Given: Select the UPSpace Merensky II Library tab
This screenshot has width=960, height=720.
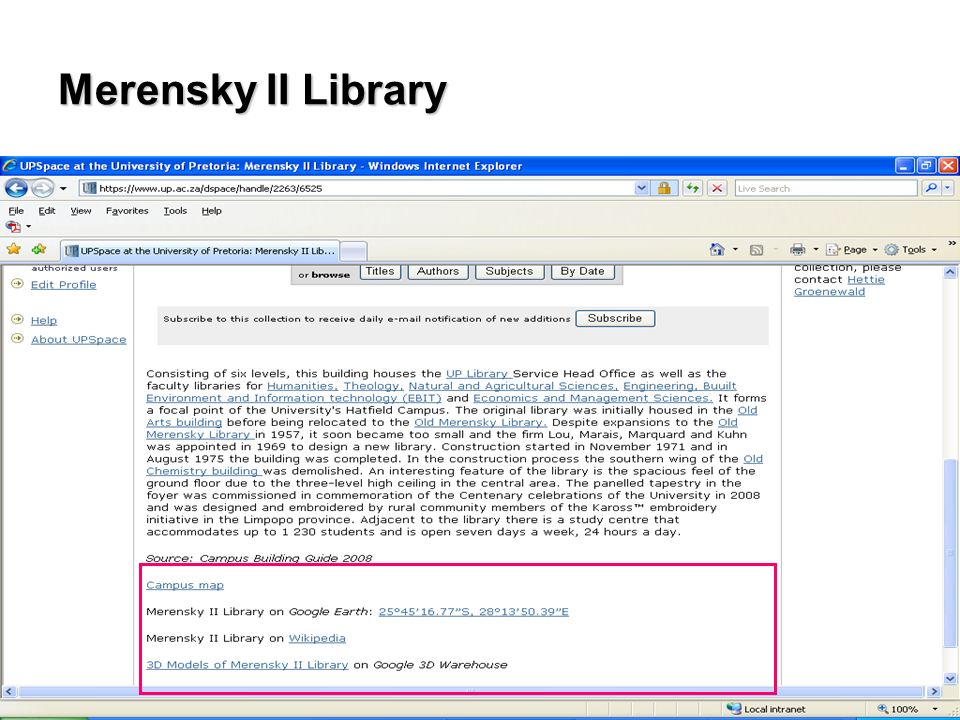Looking at the screenshot, I should coord(200,250).
